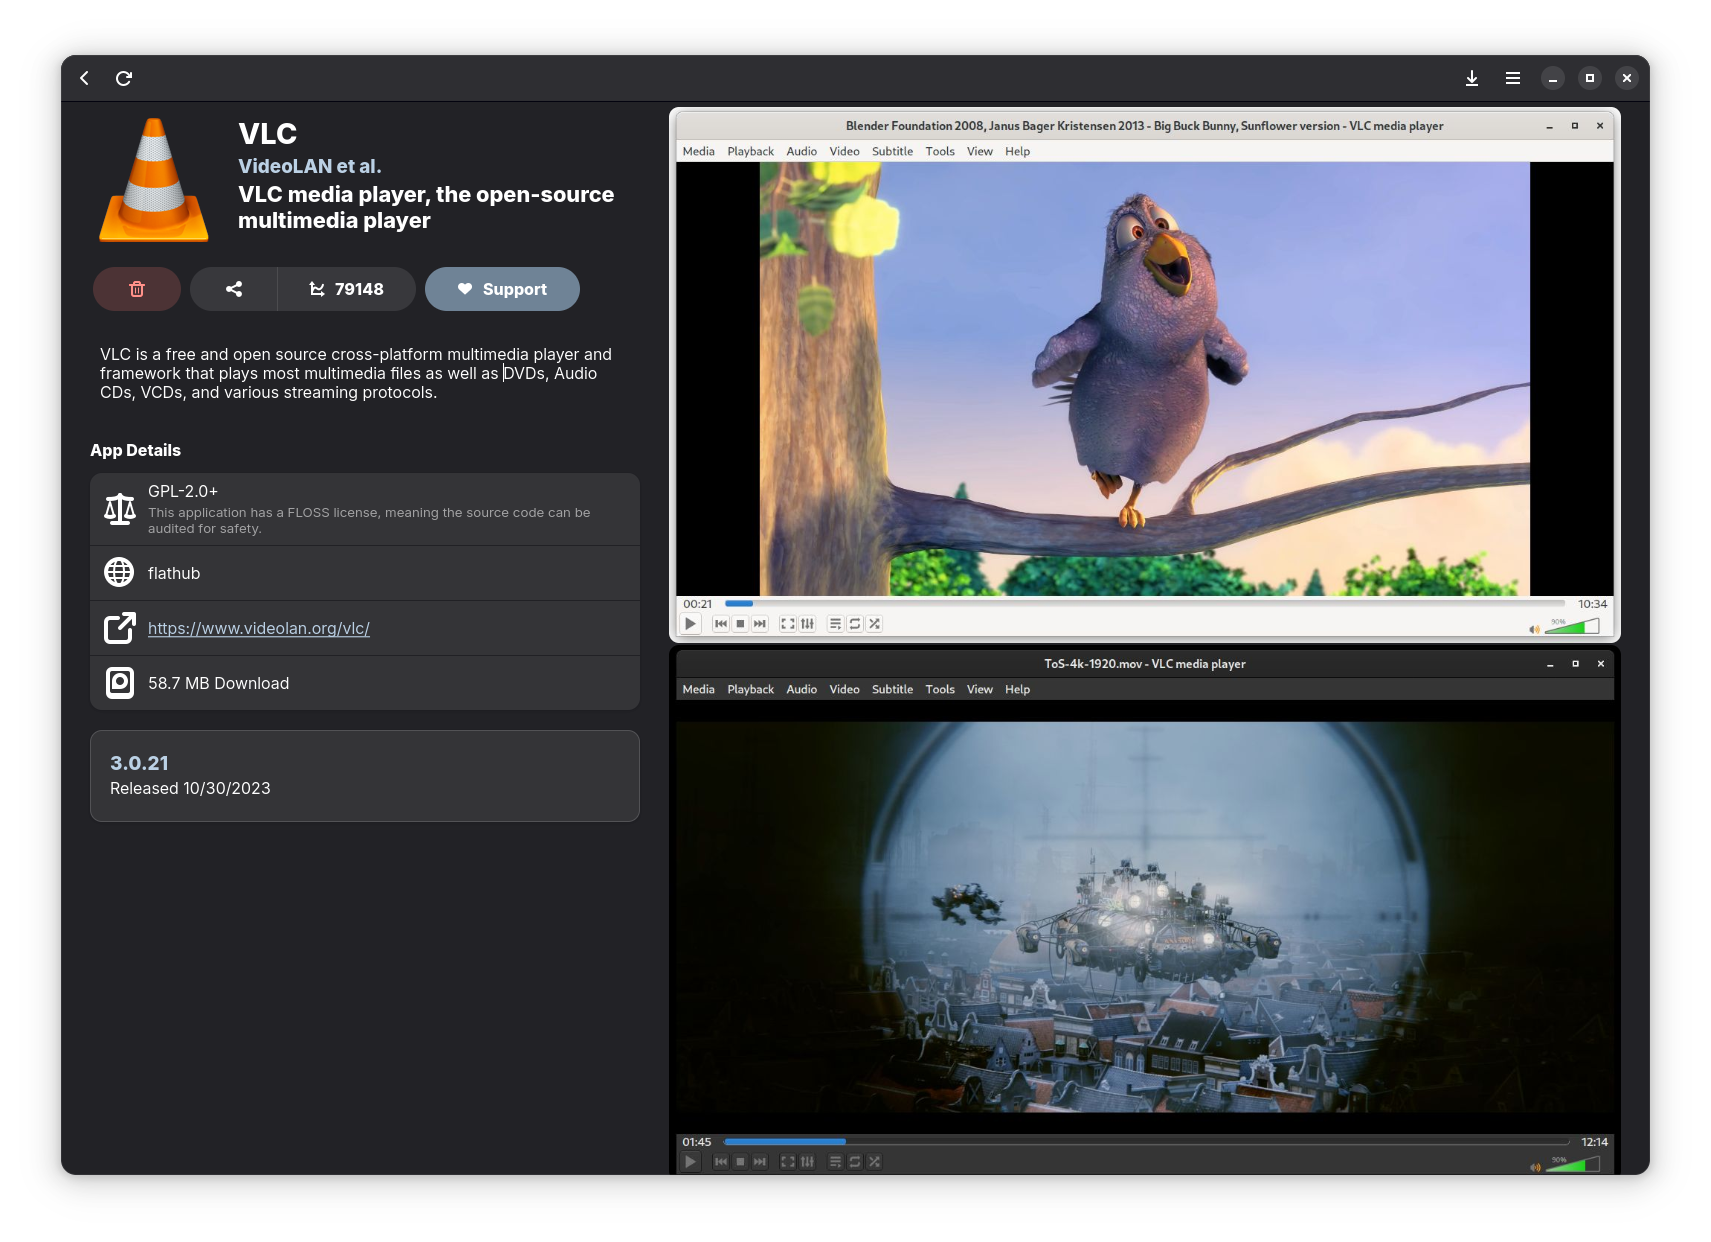Click the share icon button
This screenshot has height=1242, width=1711.
click(234, 289)
